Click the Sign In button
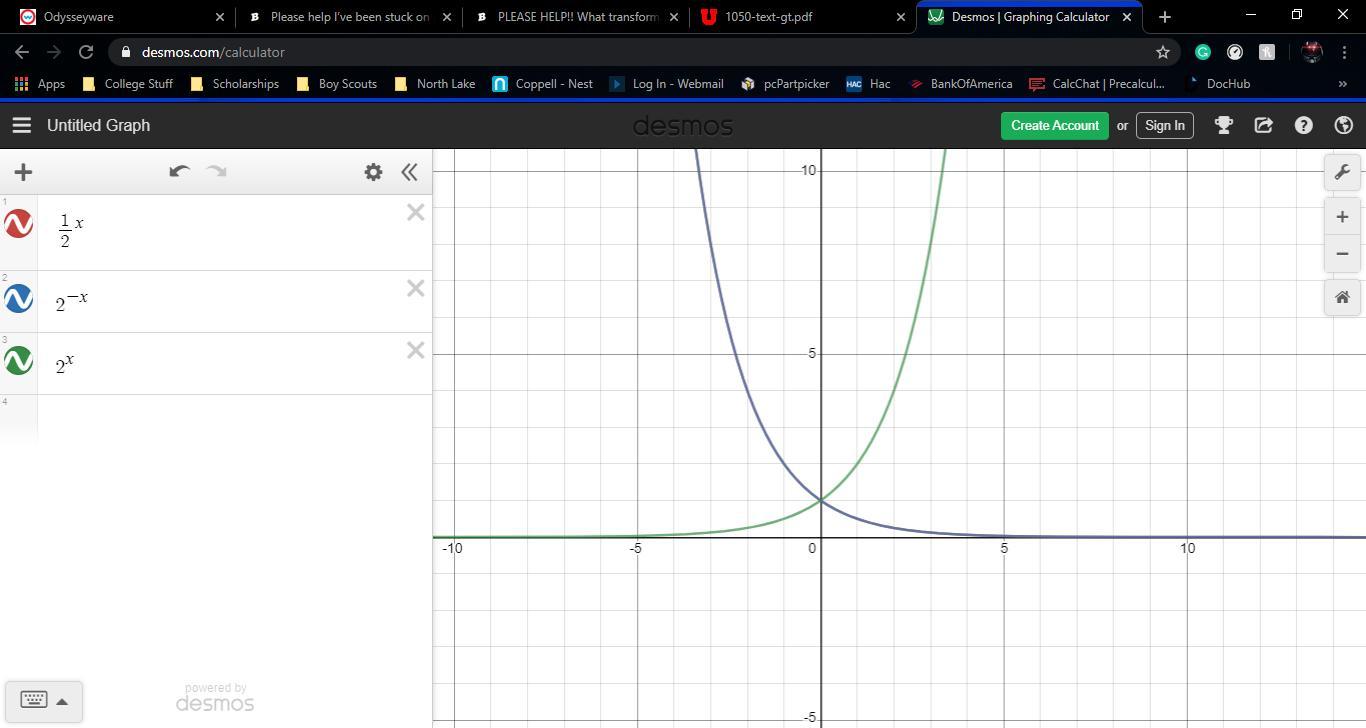 point(1165,125)
